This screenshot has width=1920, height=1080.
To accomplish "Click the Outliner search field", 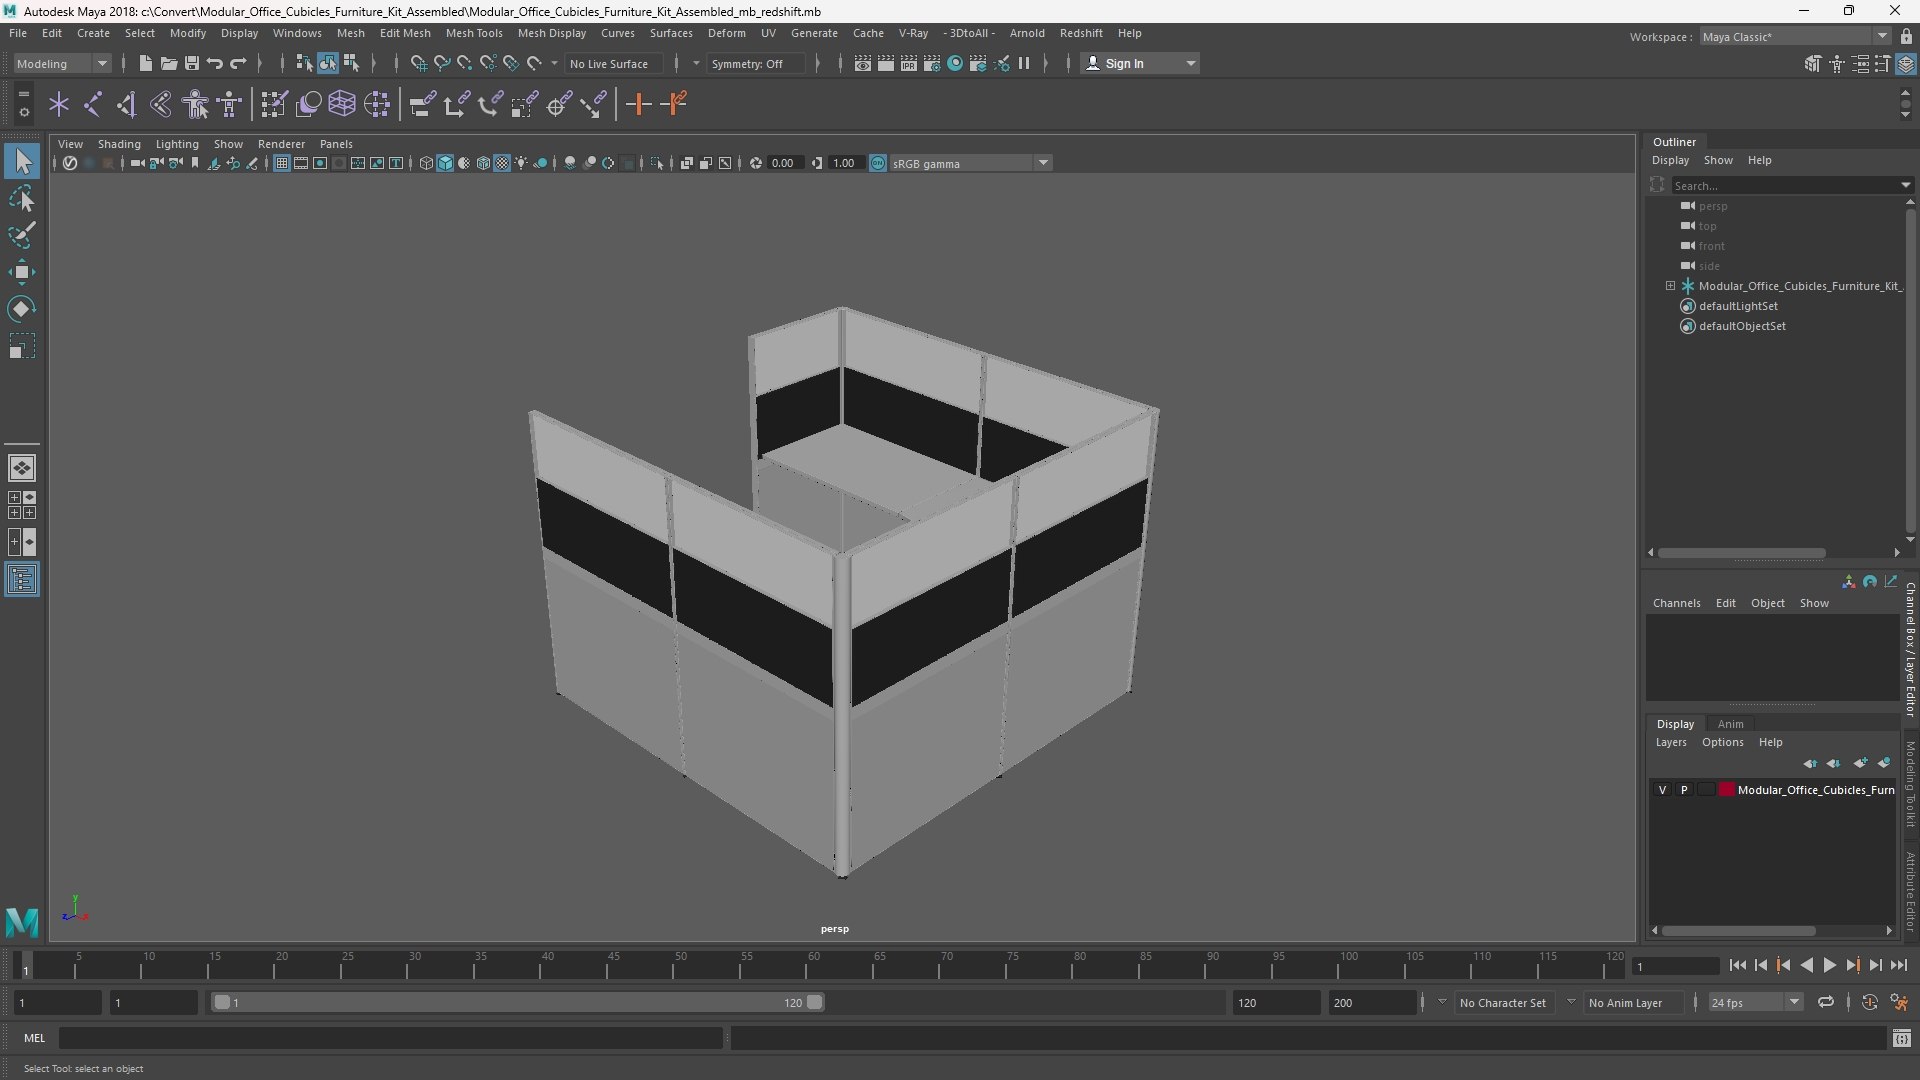I will (1787, 185).
